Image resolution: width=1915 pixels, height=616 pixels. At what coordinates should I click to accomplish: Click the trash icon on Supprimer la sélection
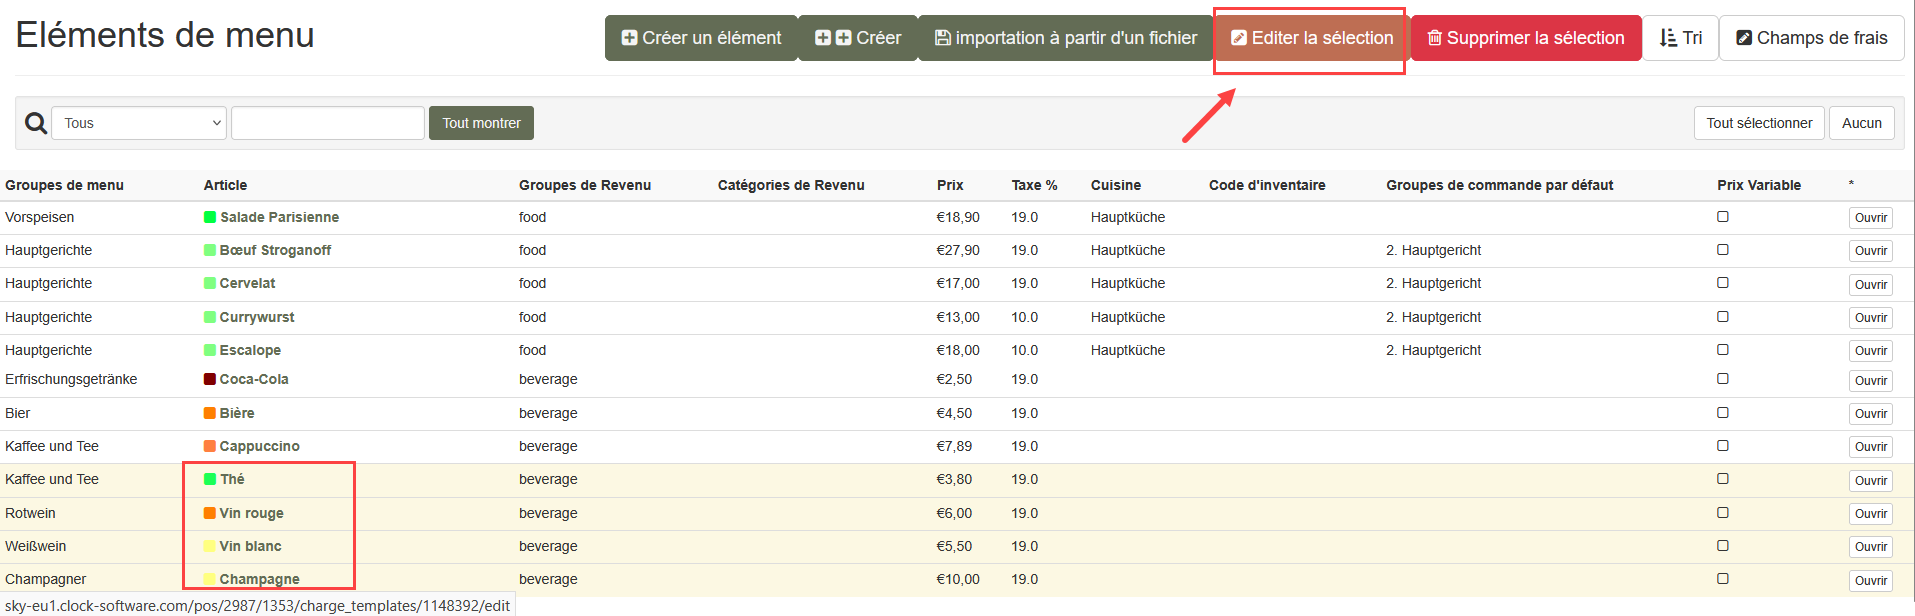(1434, 38)
